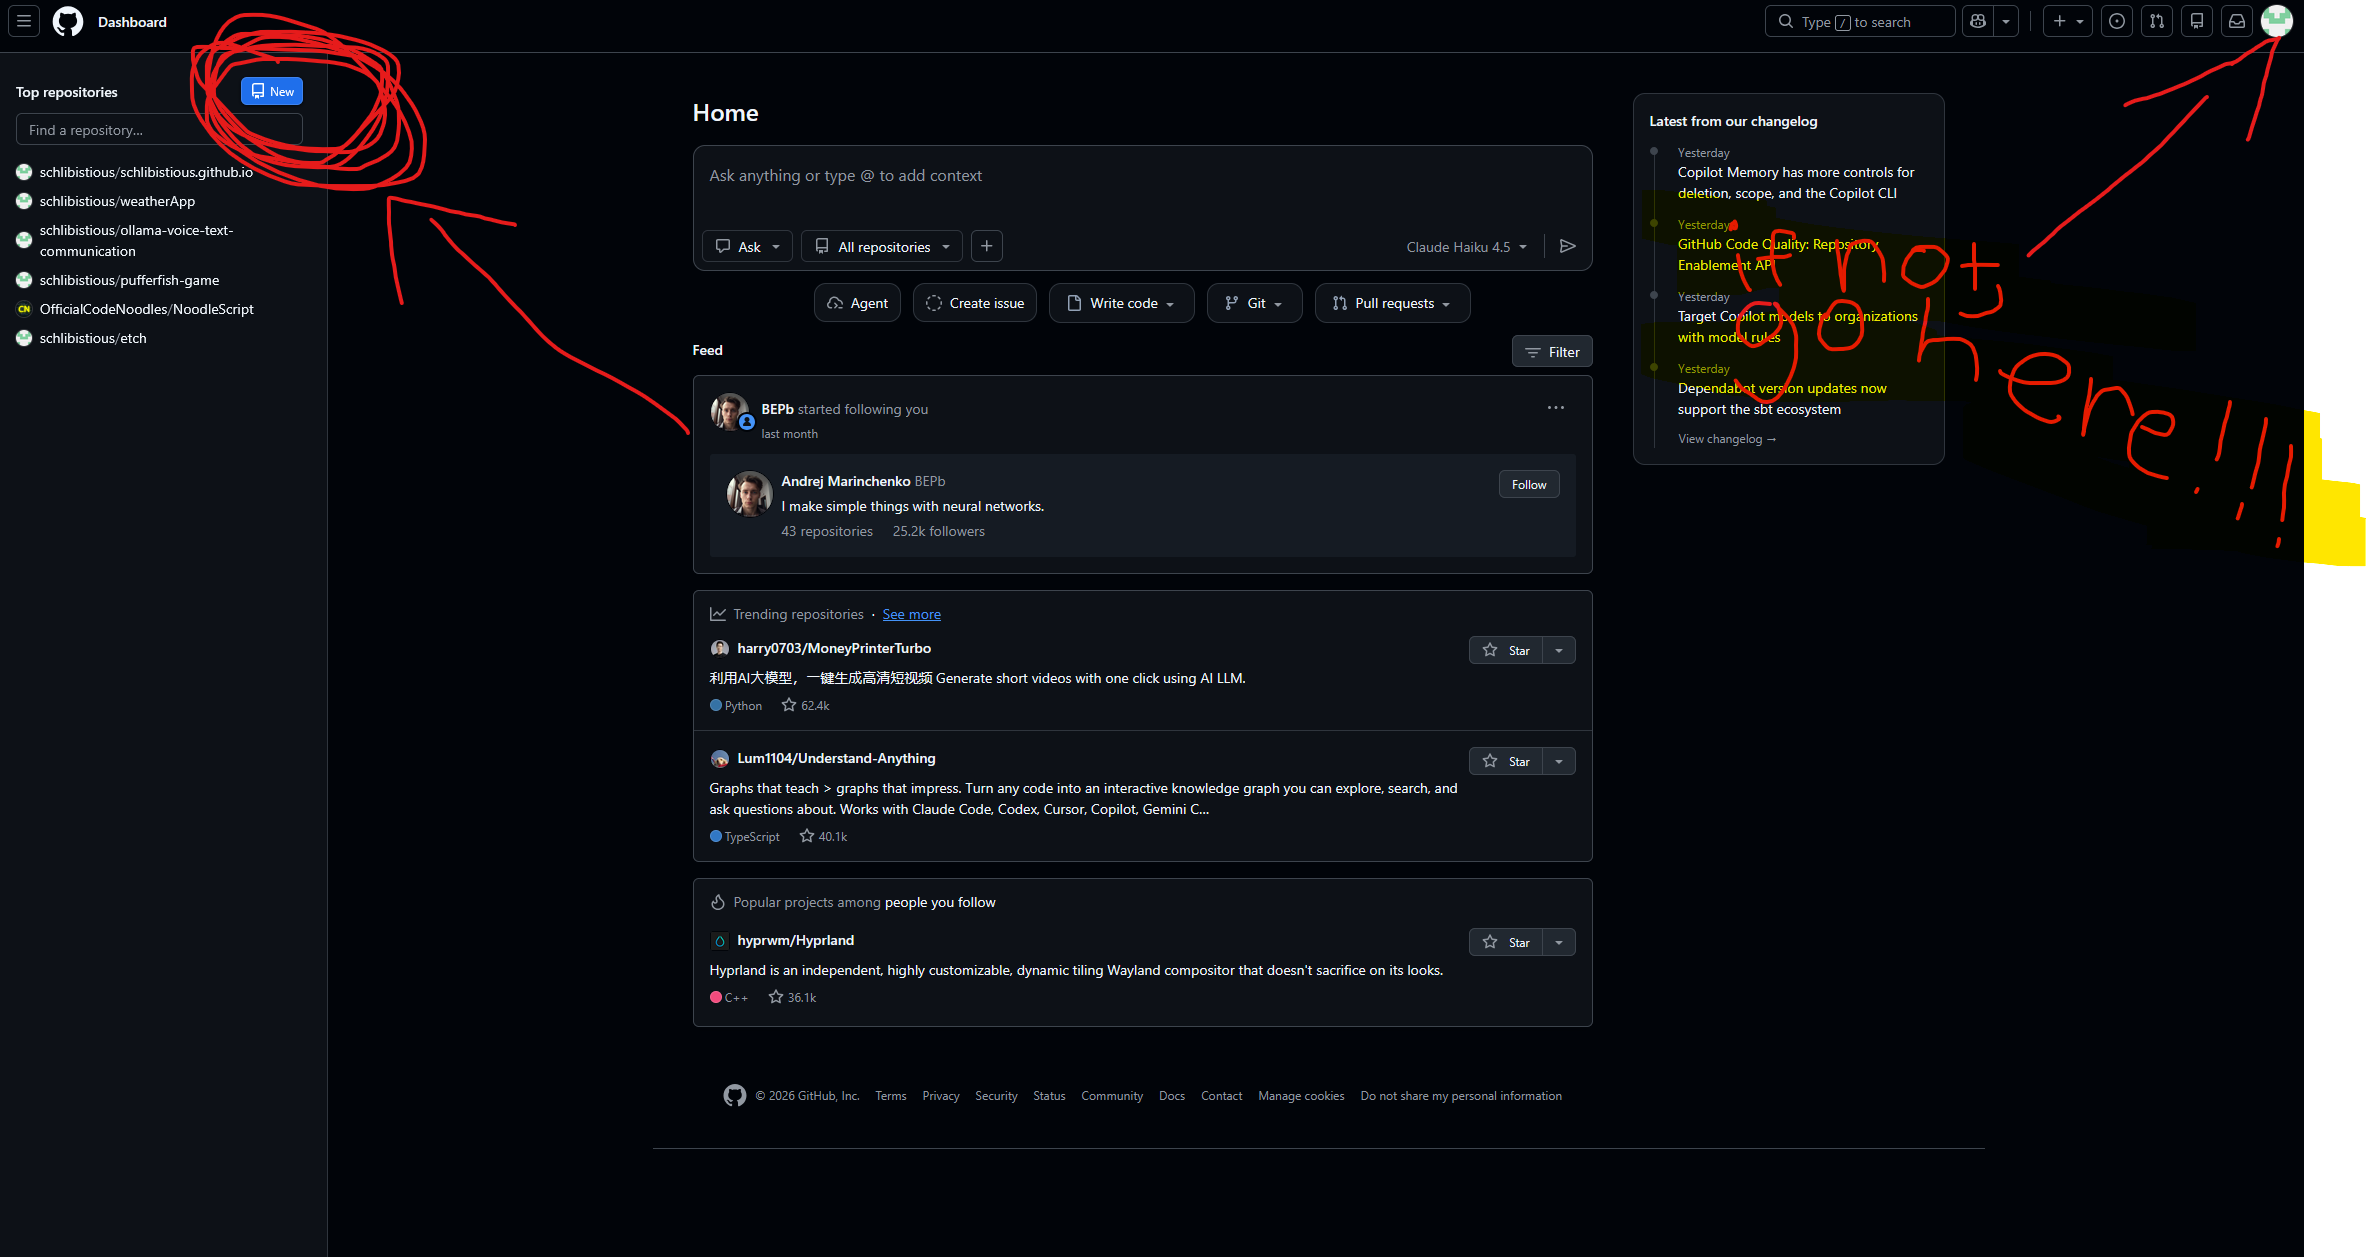
Task: Select the Agent button
Action: (857, 303)
